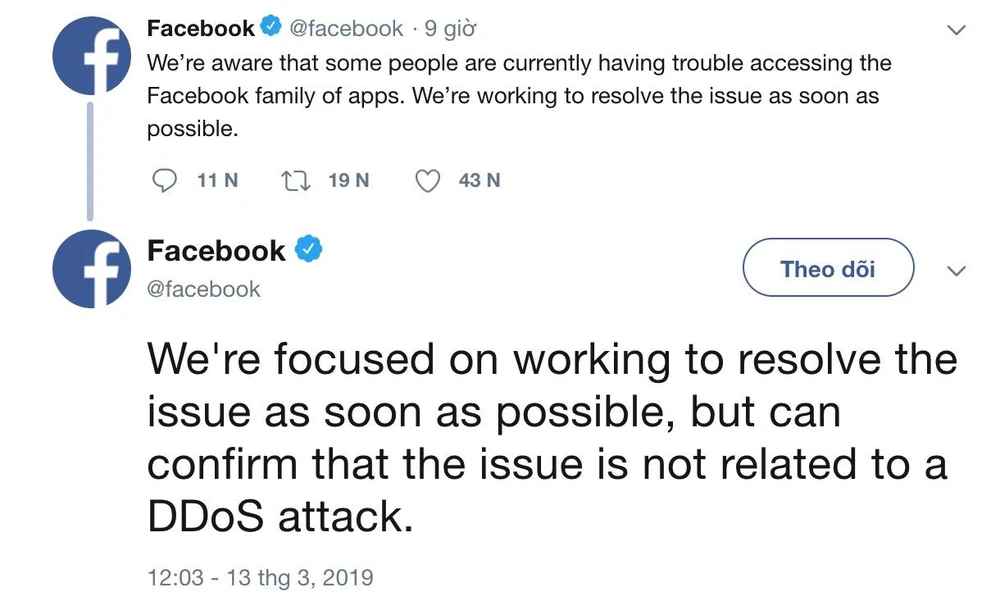Screen dimensions: 1000x610
Task: Click the "11 N" reply count
Action: coord(218,181)
